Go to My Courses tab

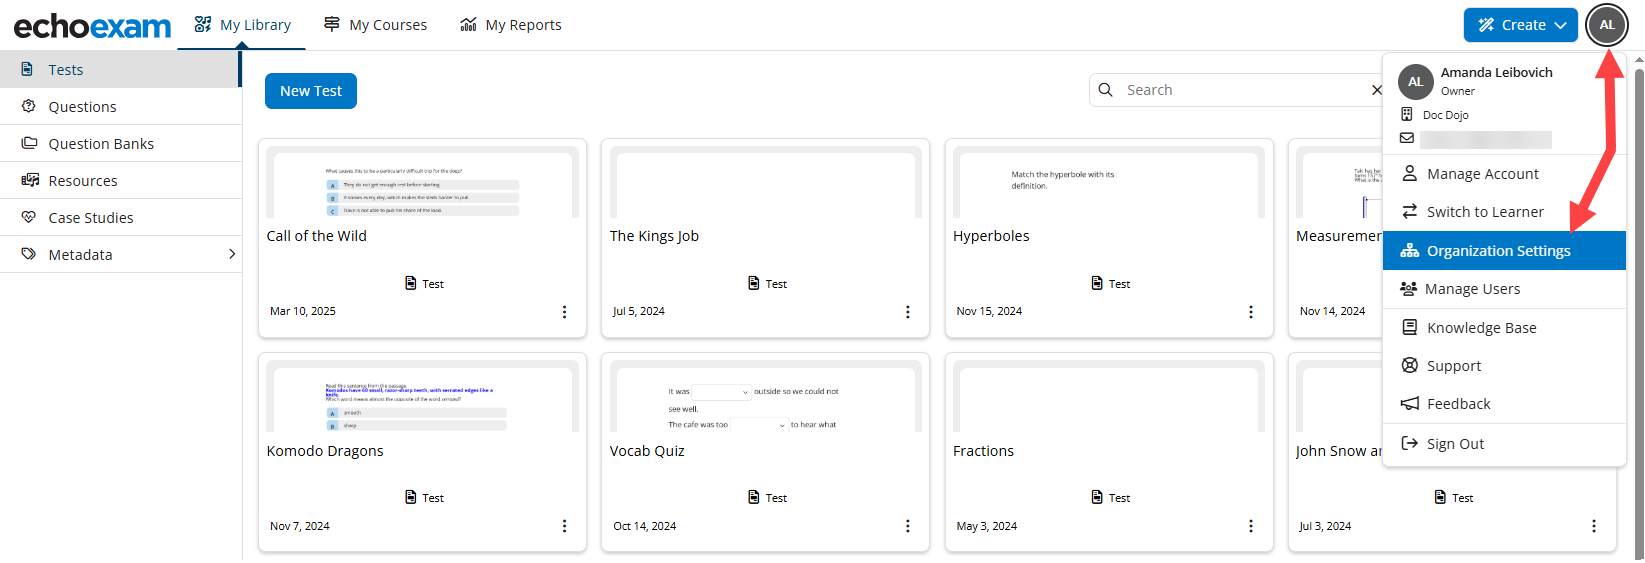[x=376, y=25]
